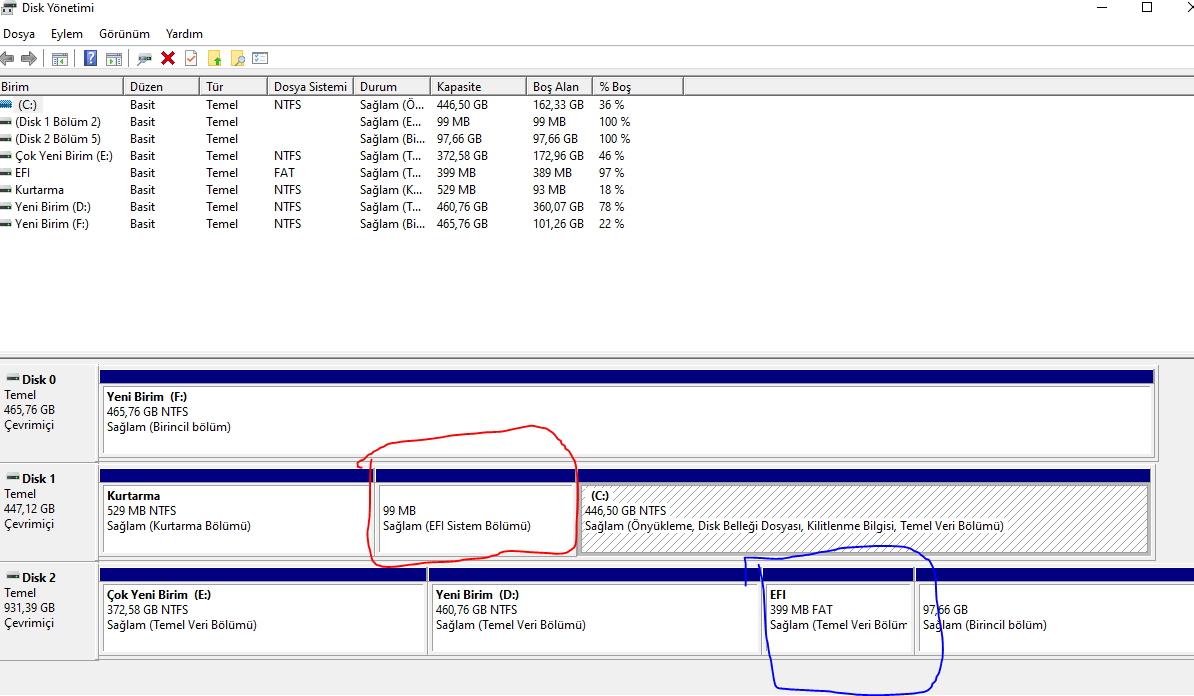Image resolution: width=1194 pixels, height=696 pixels.
Task: Click the checklist settings toolbar icon
Action: coord(260,59)
